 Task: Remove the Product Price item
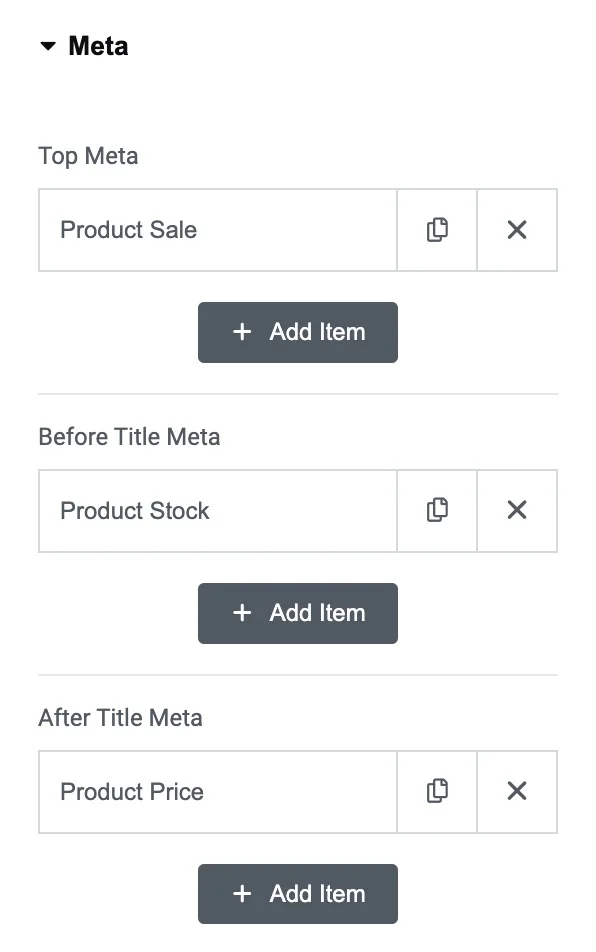tap(517, 792)
